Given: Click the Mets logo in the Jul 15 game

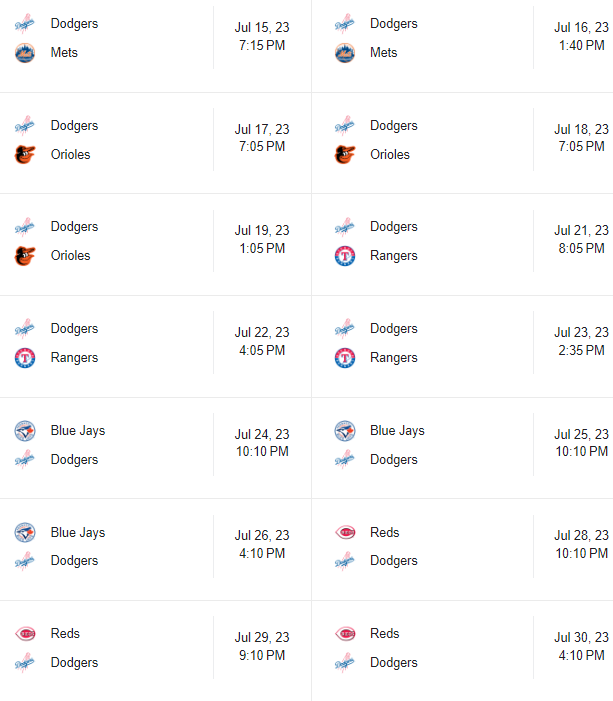Looking at the screenshot, I should point(25,53).
